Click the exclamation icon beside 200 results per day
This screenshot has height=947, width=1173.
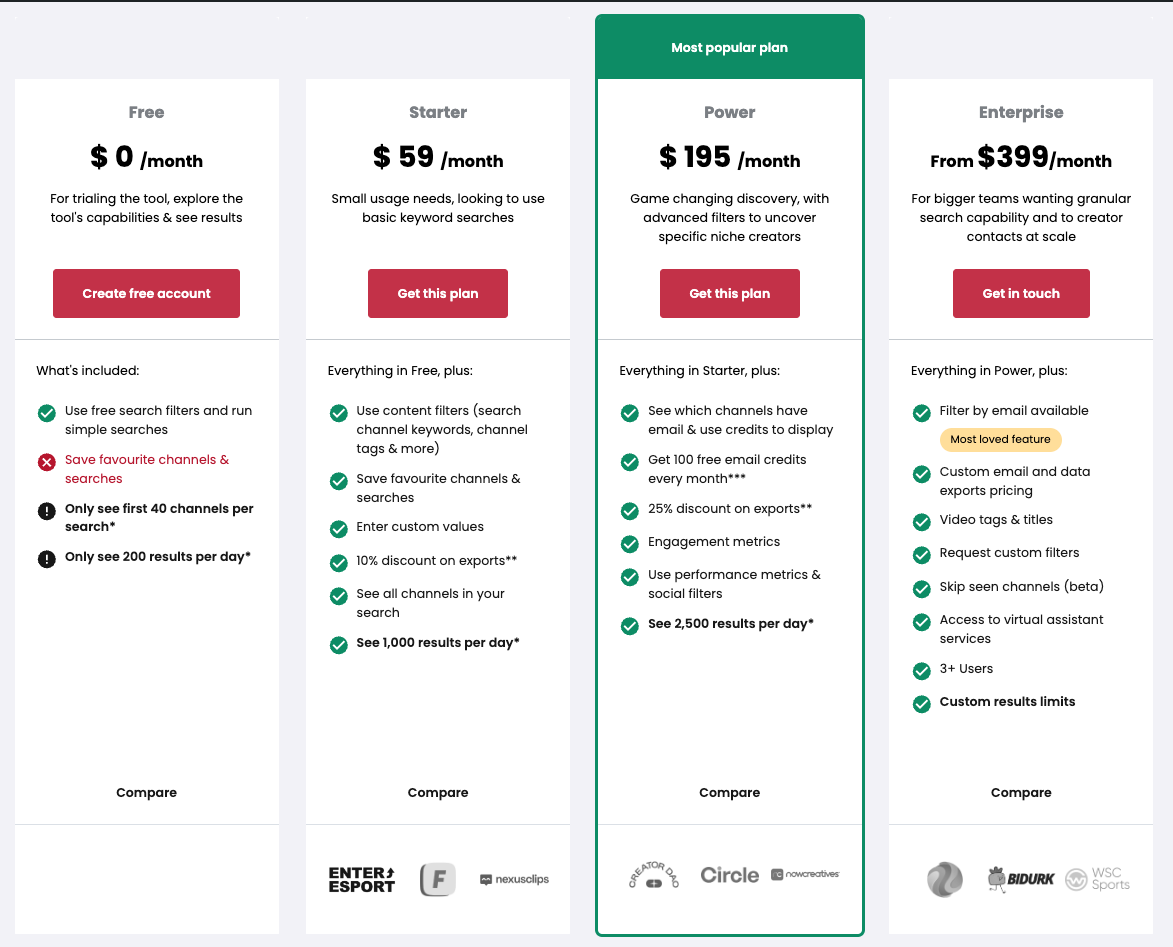coord(47,559)
